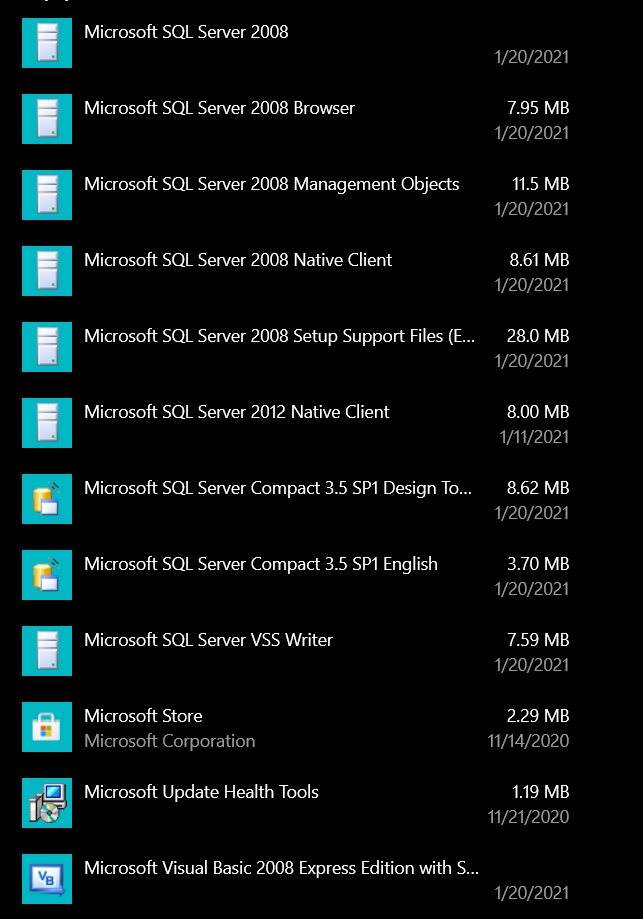Click the SQL Server 2008 Native Client icon
The width and height of the screenshot is (643, 919).
47,271
